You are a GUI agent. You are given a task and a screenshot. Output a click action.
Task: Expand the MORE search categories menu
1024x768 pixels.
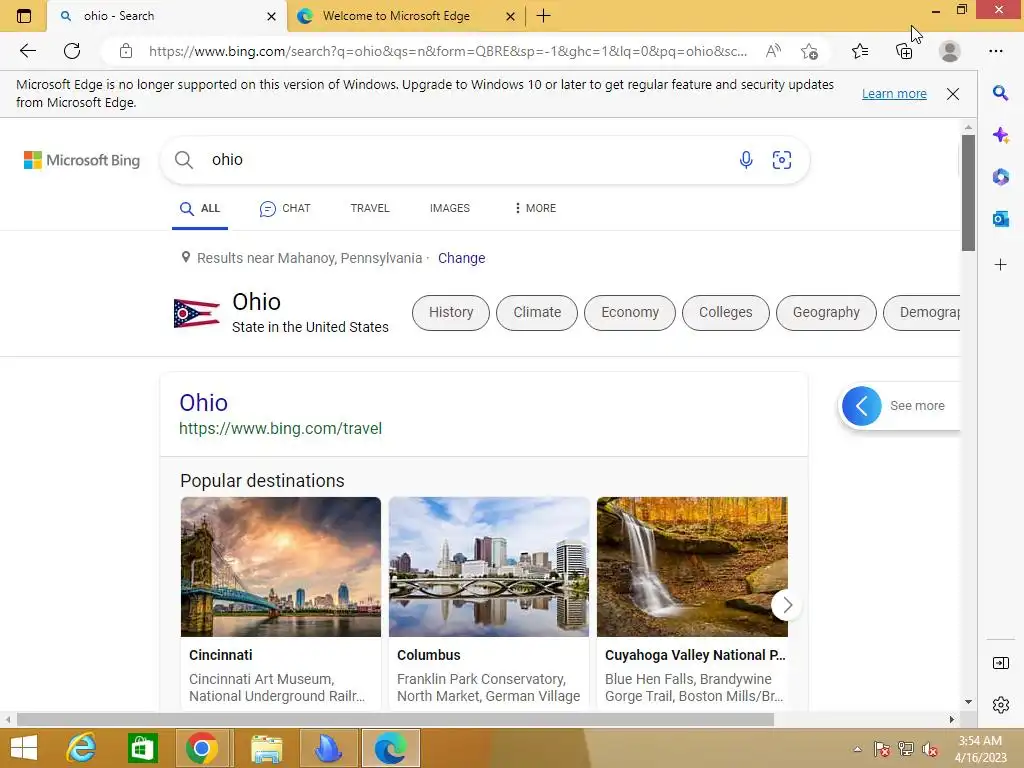tap(535, 208)
